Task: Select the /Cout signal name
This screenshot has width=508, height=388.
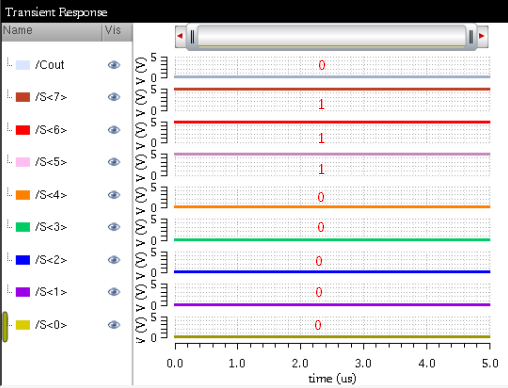Action: click(x=50, y=65)
